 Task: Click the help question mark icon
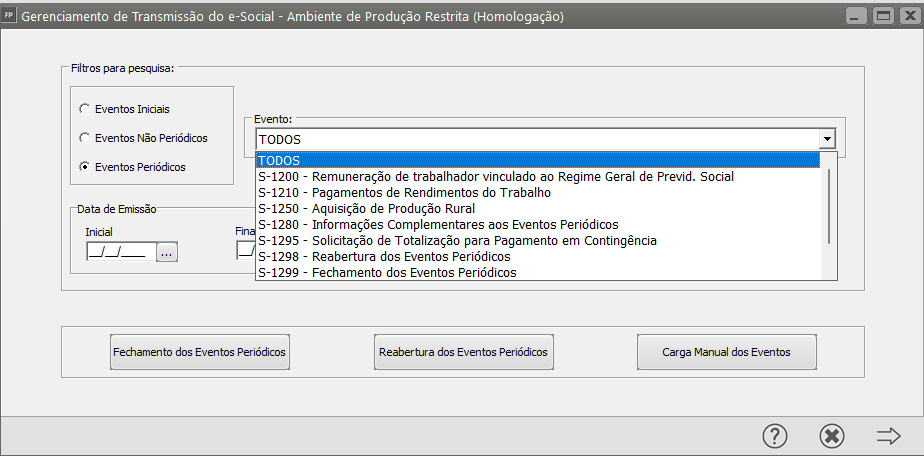coord(775,436)
